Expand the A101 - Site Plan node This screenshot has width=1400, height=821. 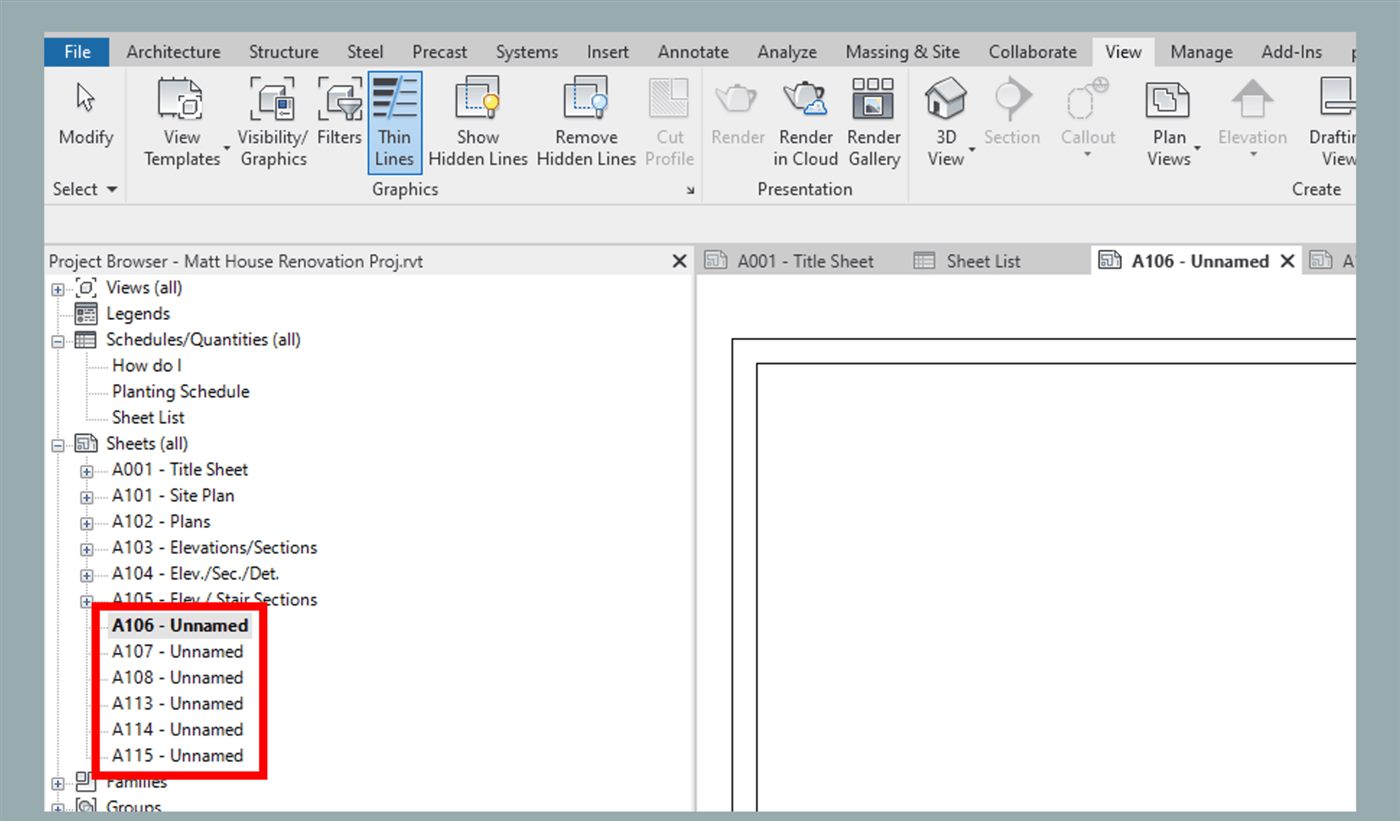pyautogui.click(x=87, y=497)
